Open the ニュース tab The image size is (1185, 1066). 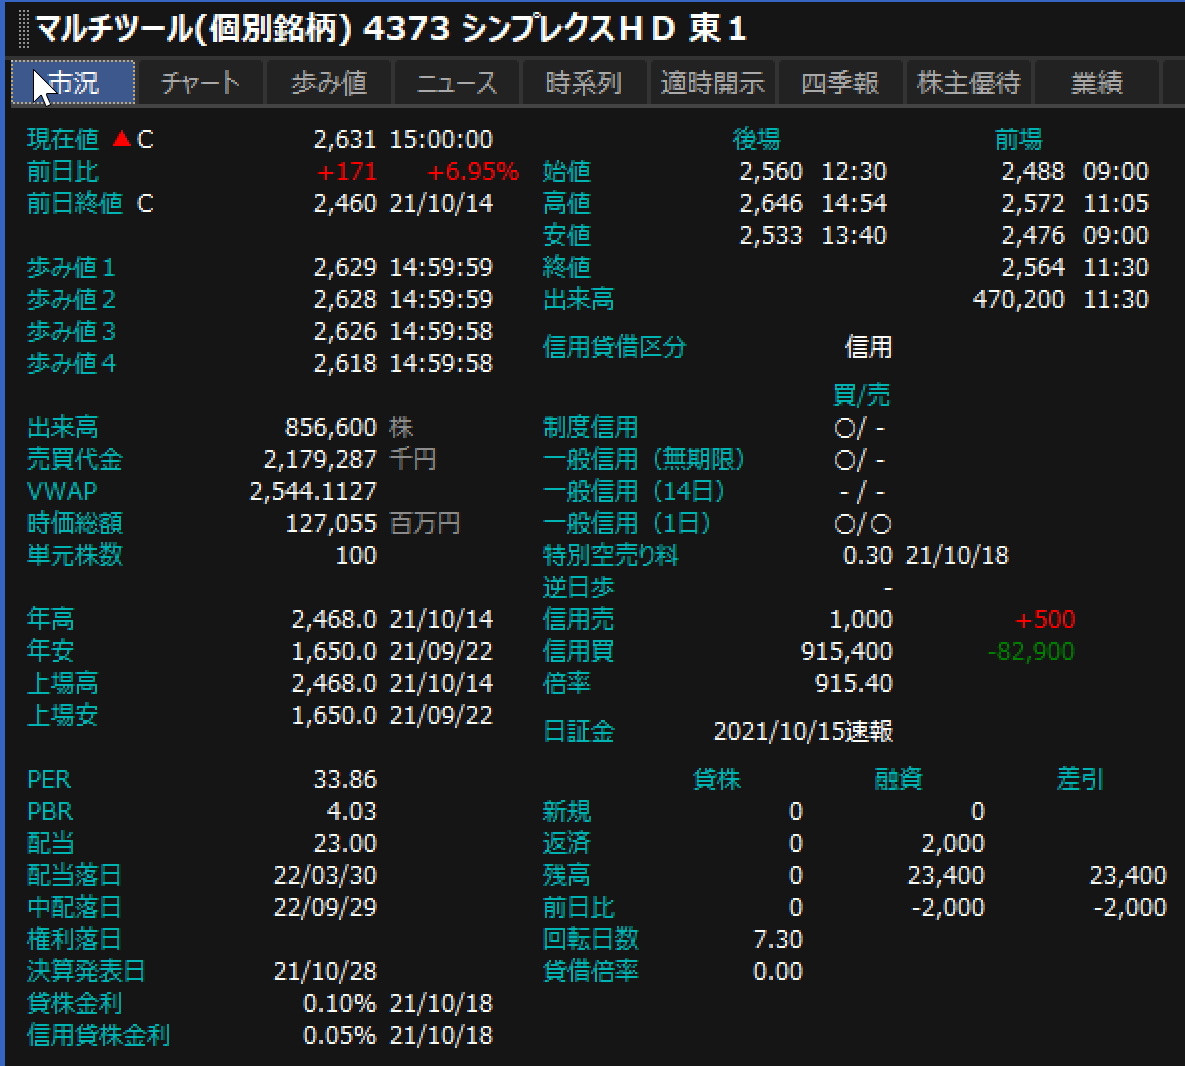click(x=457, y=83)
